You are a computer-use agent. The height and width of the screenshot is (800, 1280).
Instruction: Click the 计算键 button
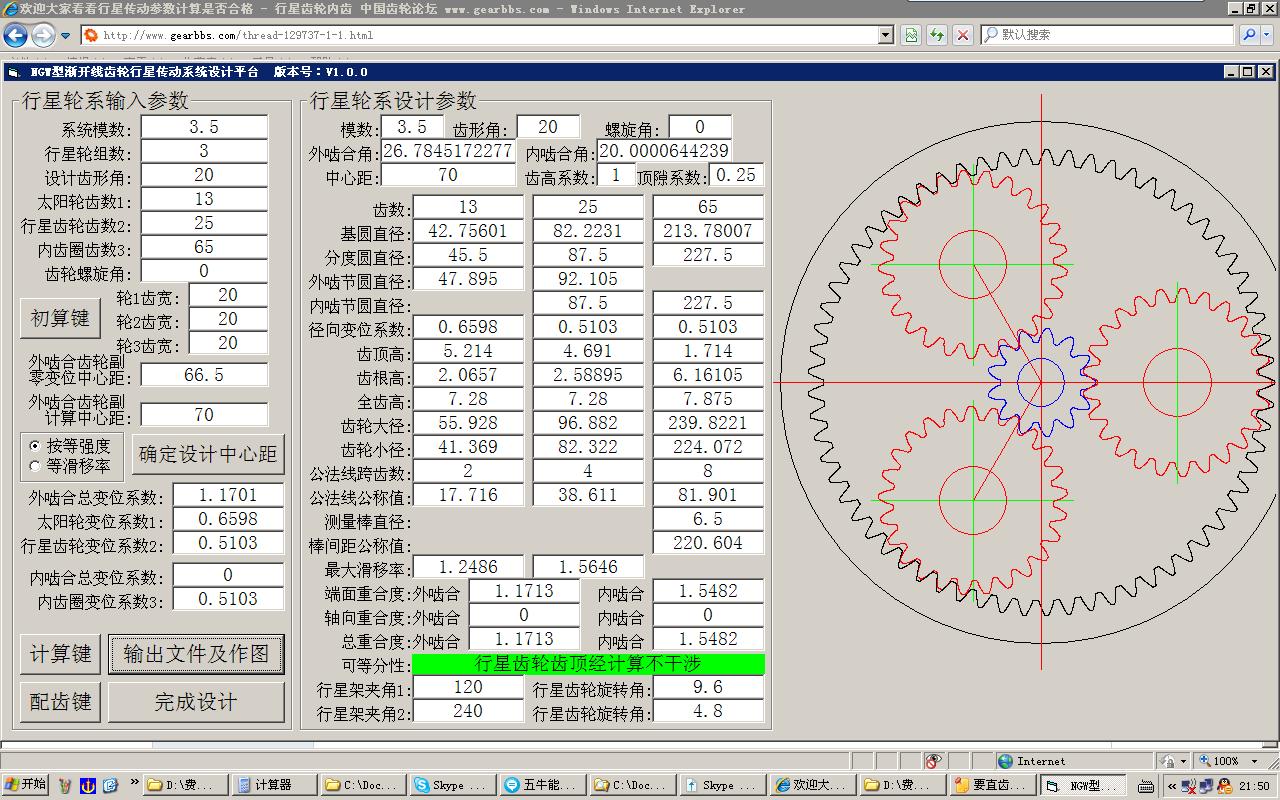(x=60, y=654)
